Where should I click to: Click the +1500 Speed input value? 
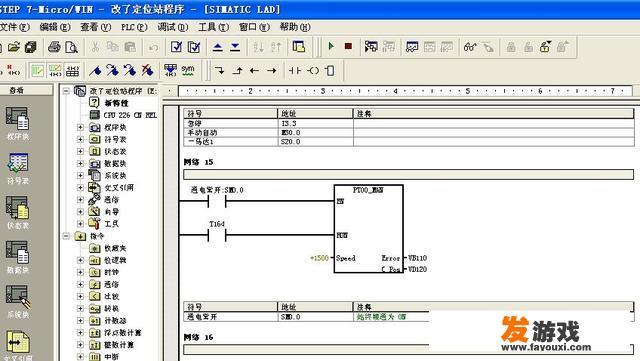319,258
